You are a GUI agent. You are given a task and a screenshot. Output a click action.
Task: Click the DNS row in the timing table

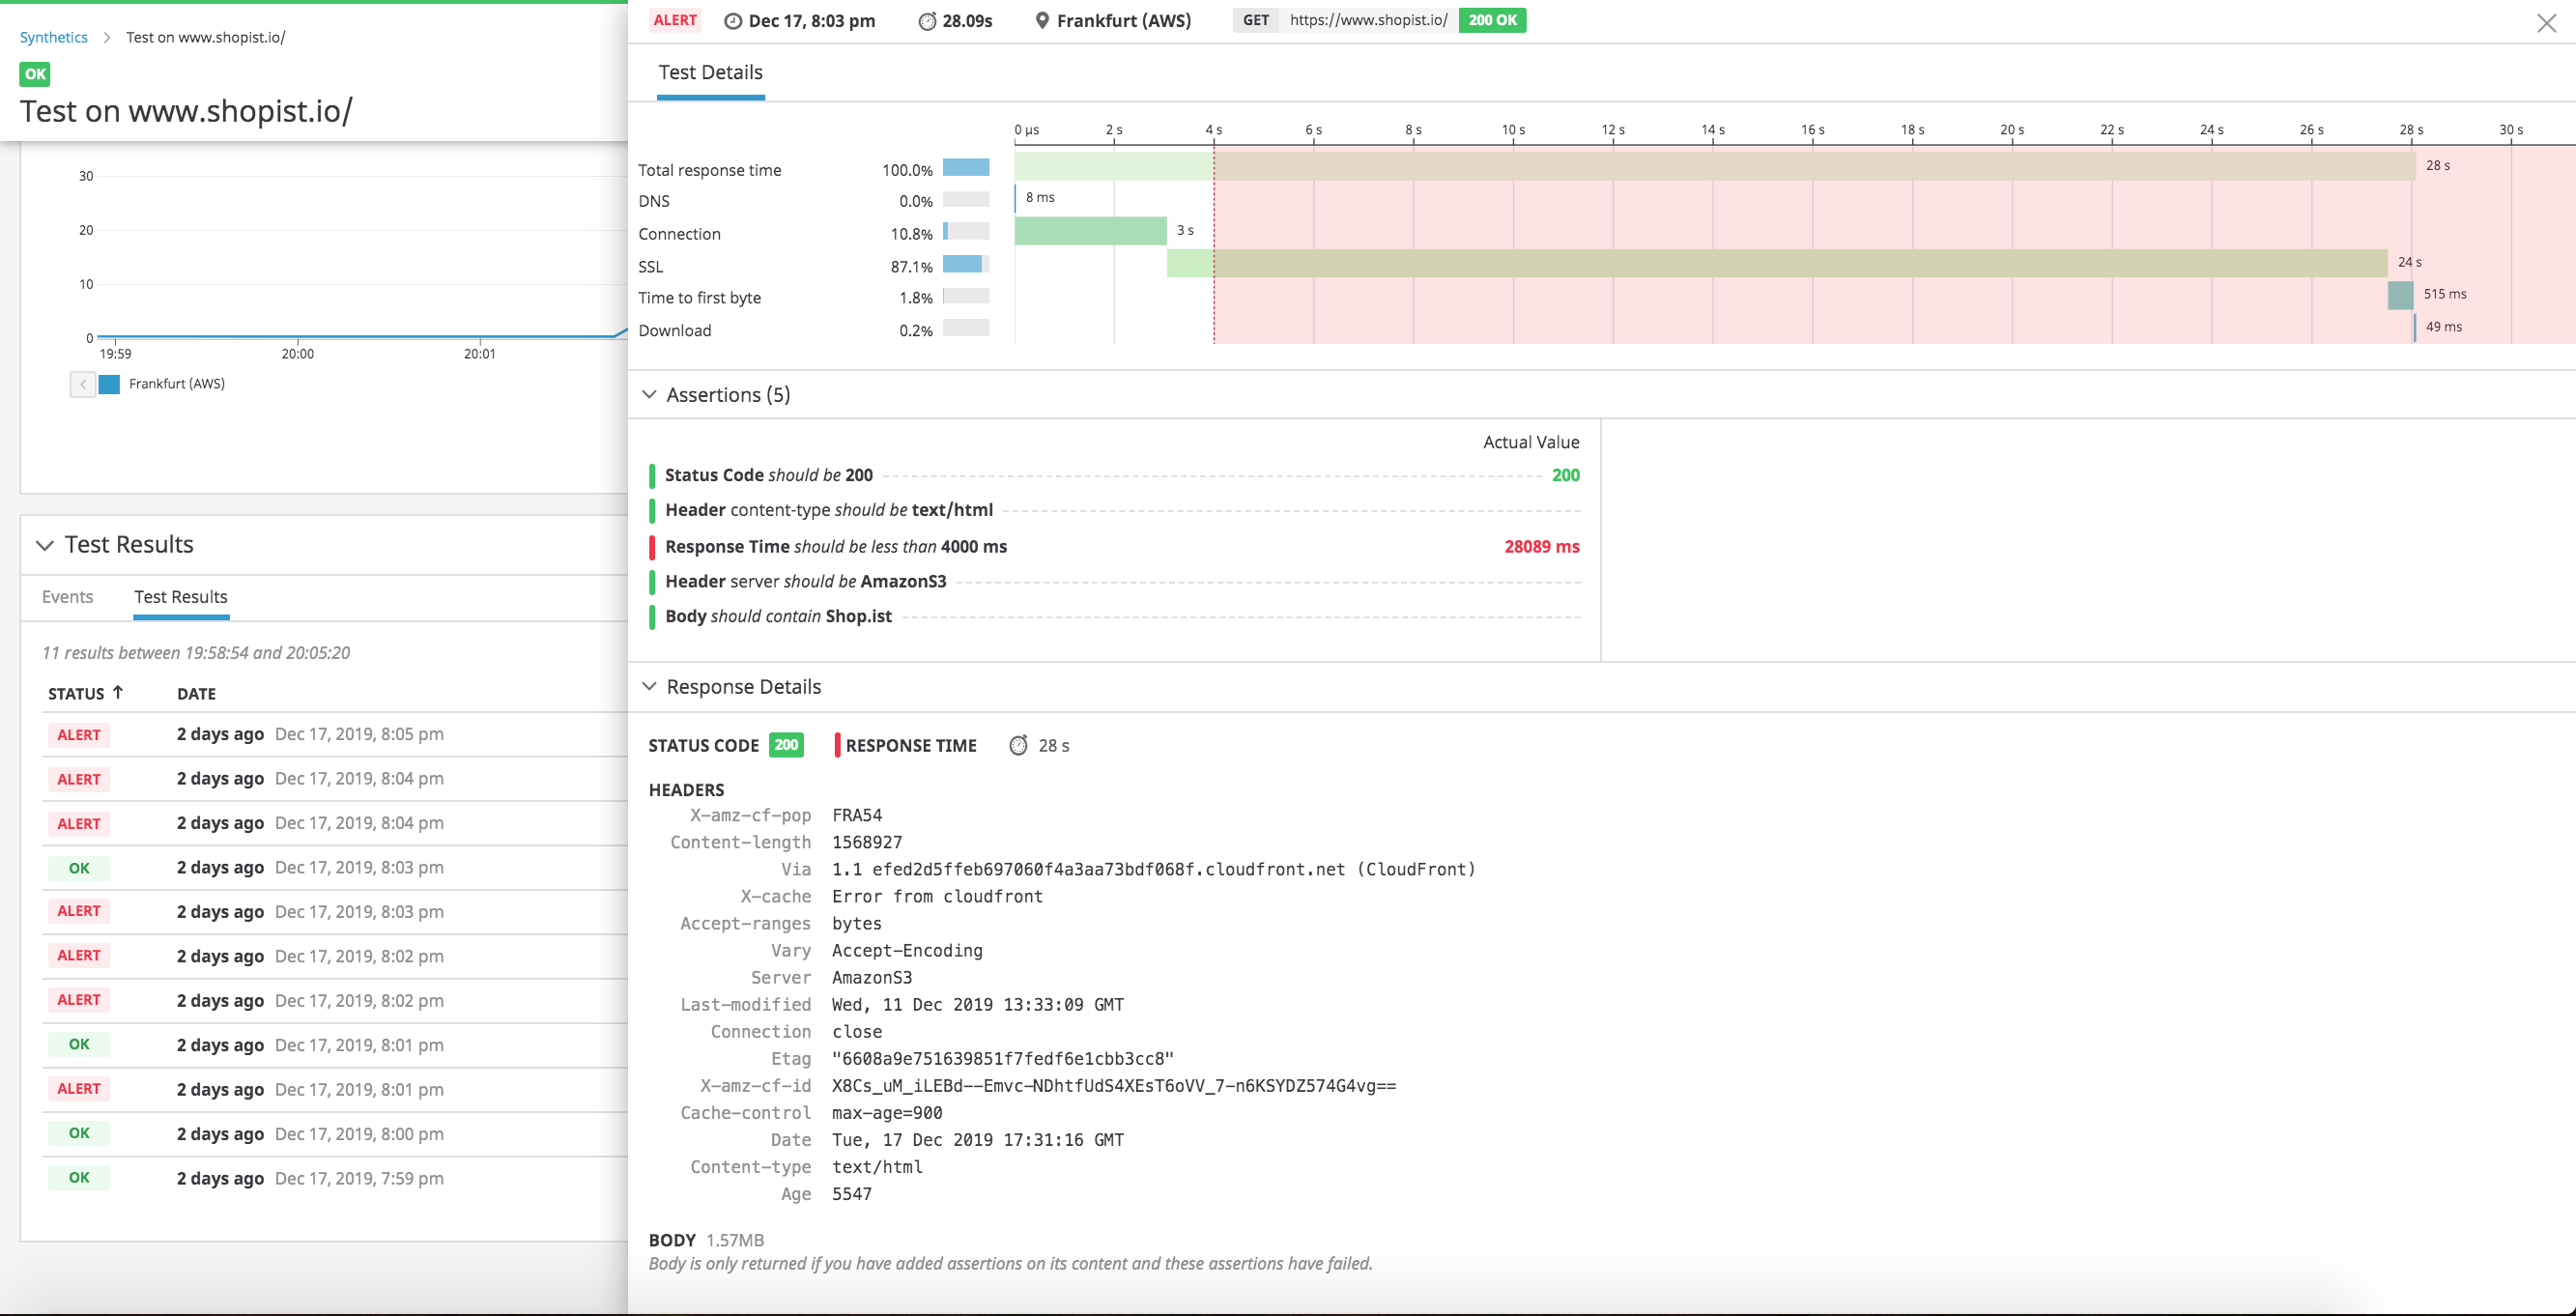pos(813,200)
